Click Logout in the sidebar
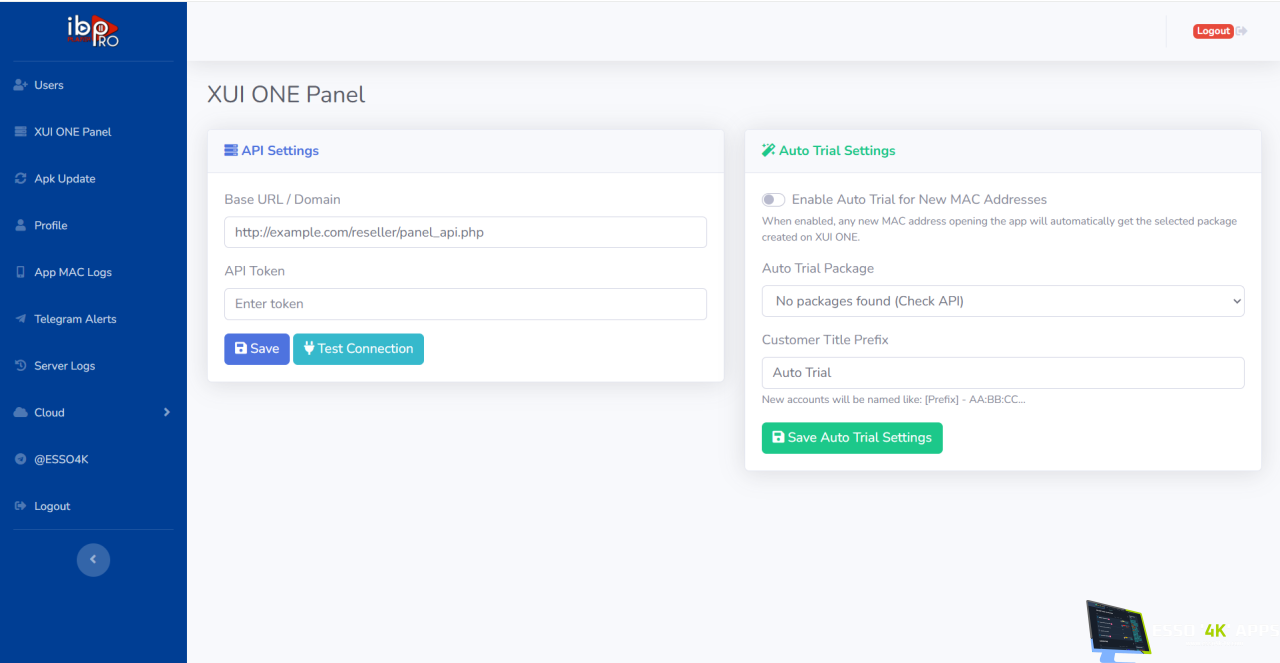The height and width of the screenshot is (663, 1280). pyautogui.click(x=93, y=506)
